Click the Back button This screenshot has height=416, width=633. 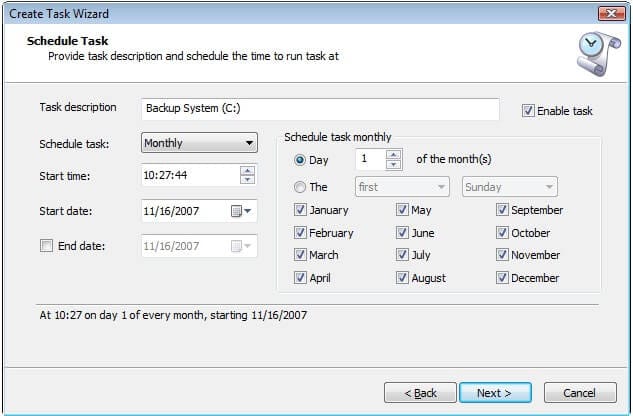[x=420, y=393]
